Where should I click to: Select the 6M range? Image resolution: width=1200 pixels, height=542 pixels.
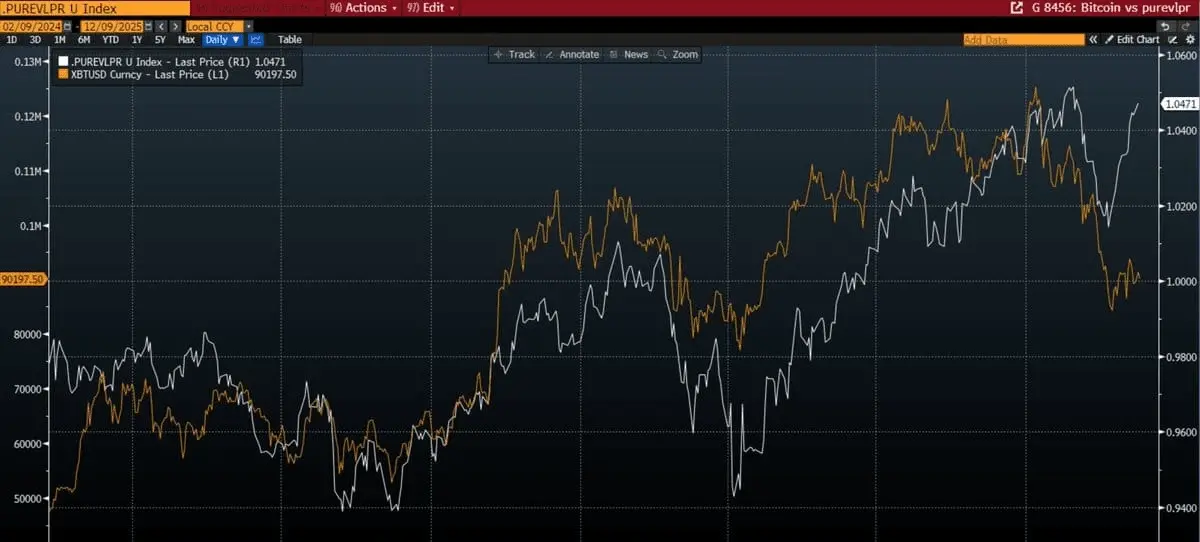84,40
